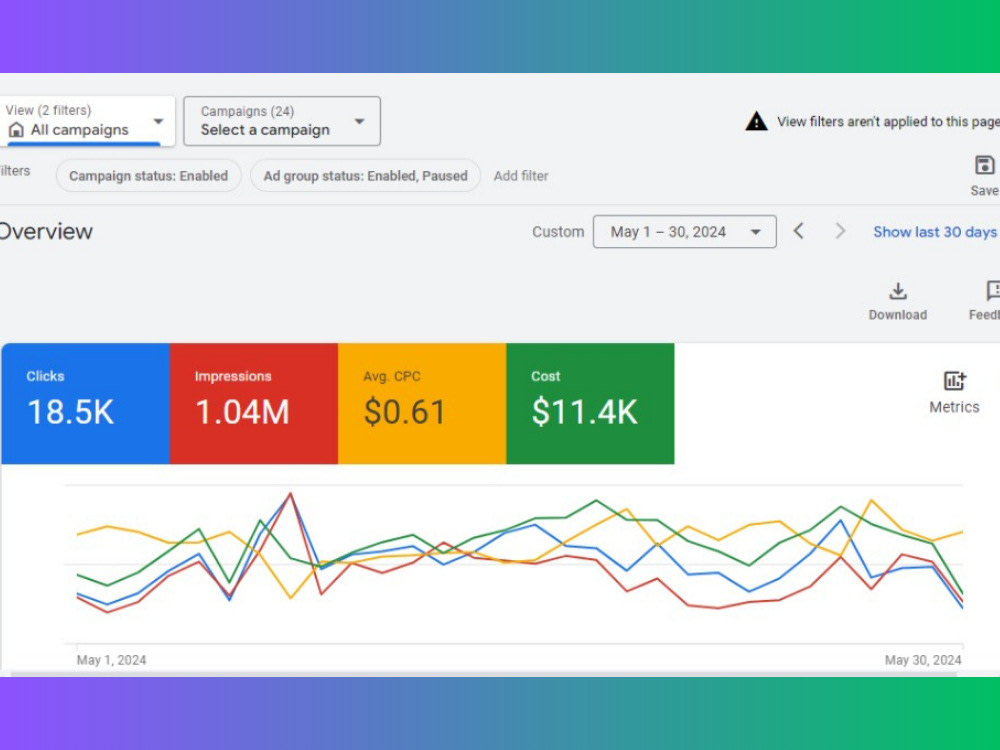Click the 1.04M impressions value
The width and height of the screenshot is (1000, 750).
242,412
